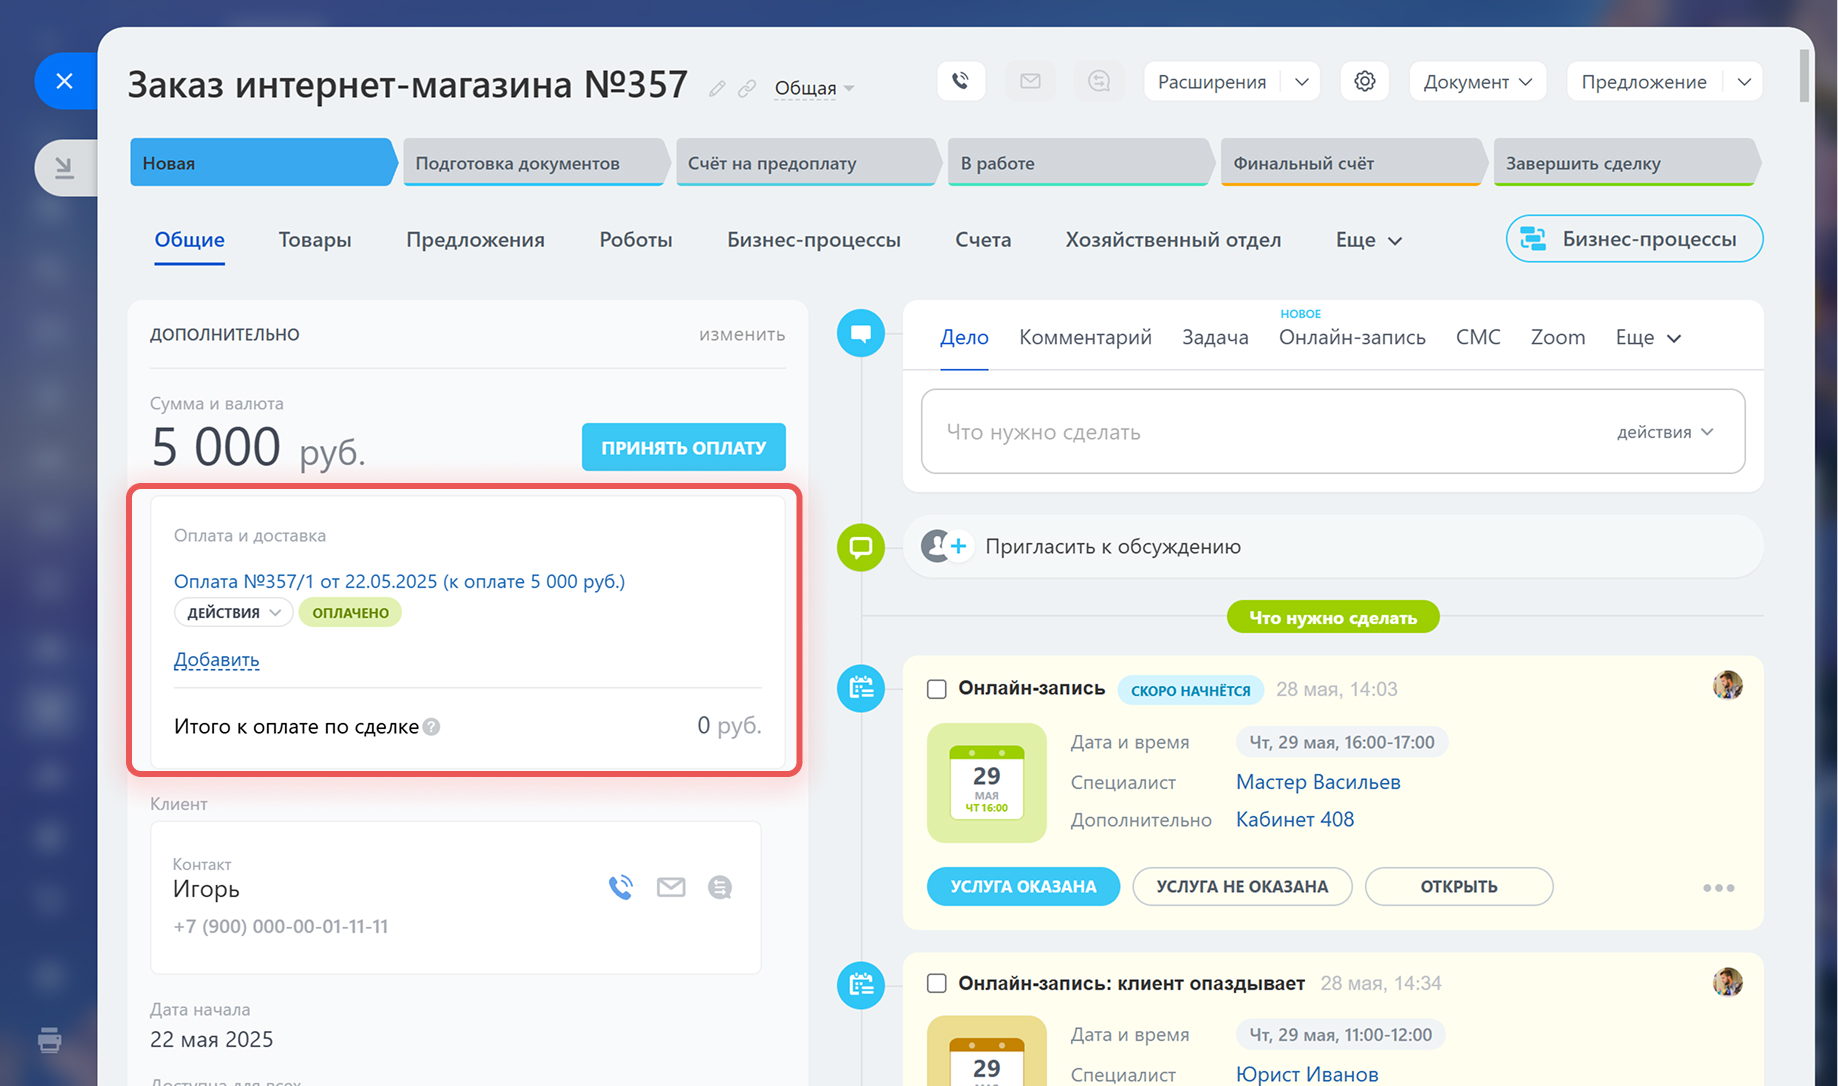Click the vertical scrollbar on the right edge
Viewport: 1838px width, 1086px height.
pyautogui.click(x=1805, y=75)
